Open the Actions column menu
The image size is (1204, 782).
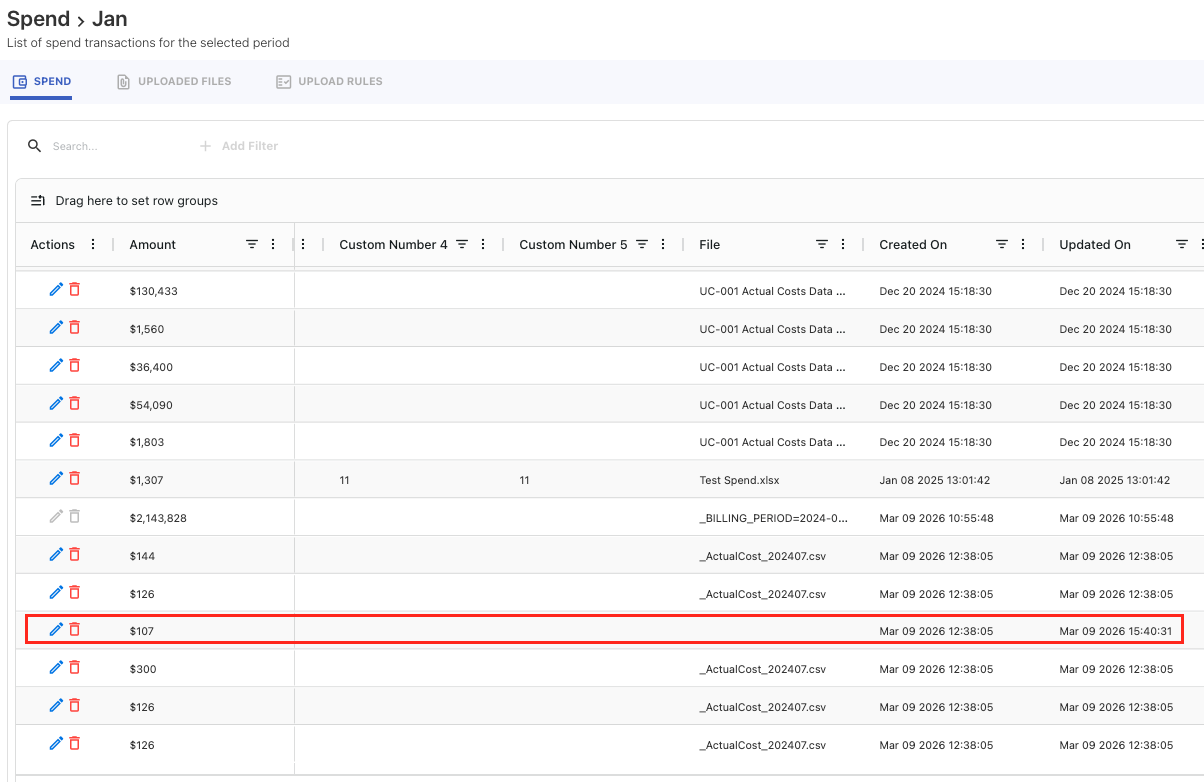pyautogui.click(x=93, y=244)
